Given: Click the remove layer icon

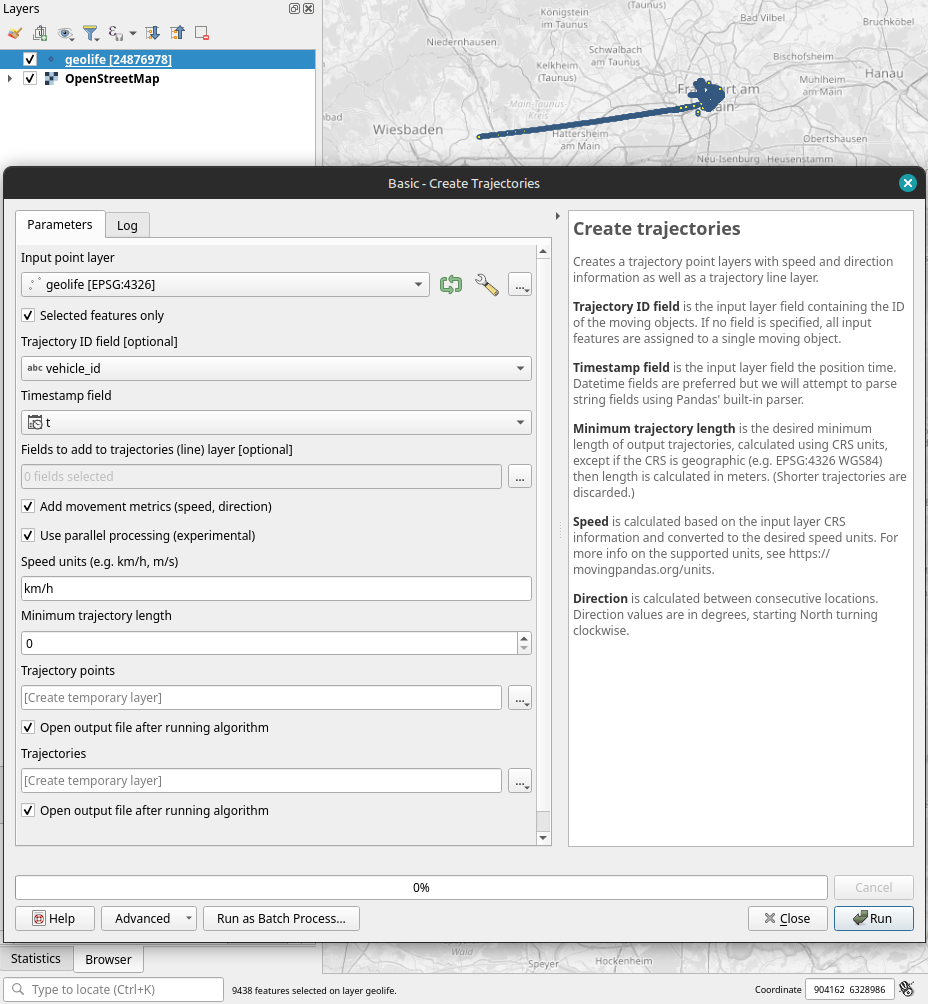Looking at the screenshot, I should coord(202,33).
